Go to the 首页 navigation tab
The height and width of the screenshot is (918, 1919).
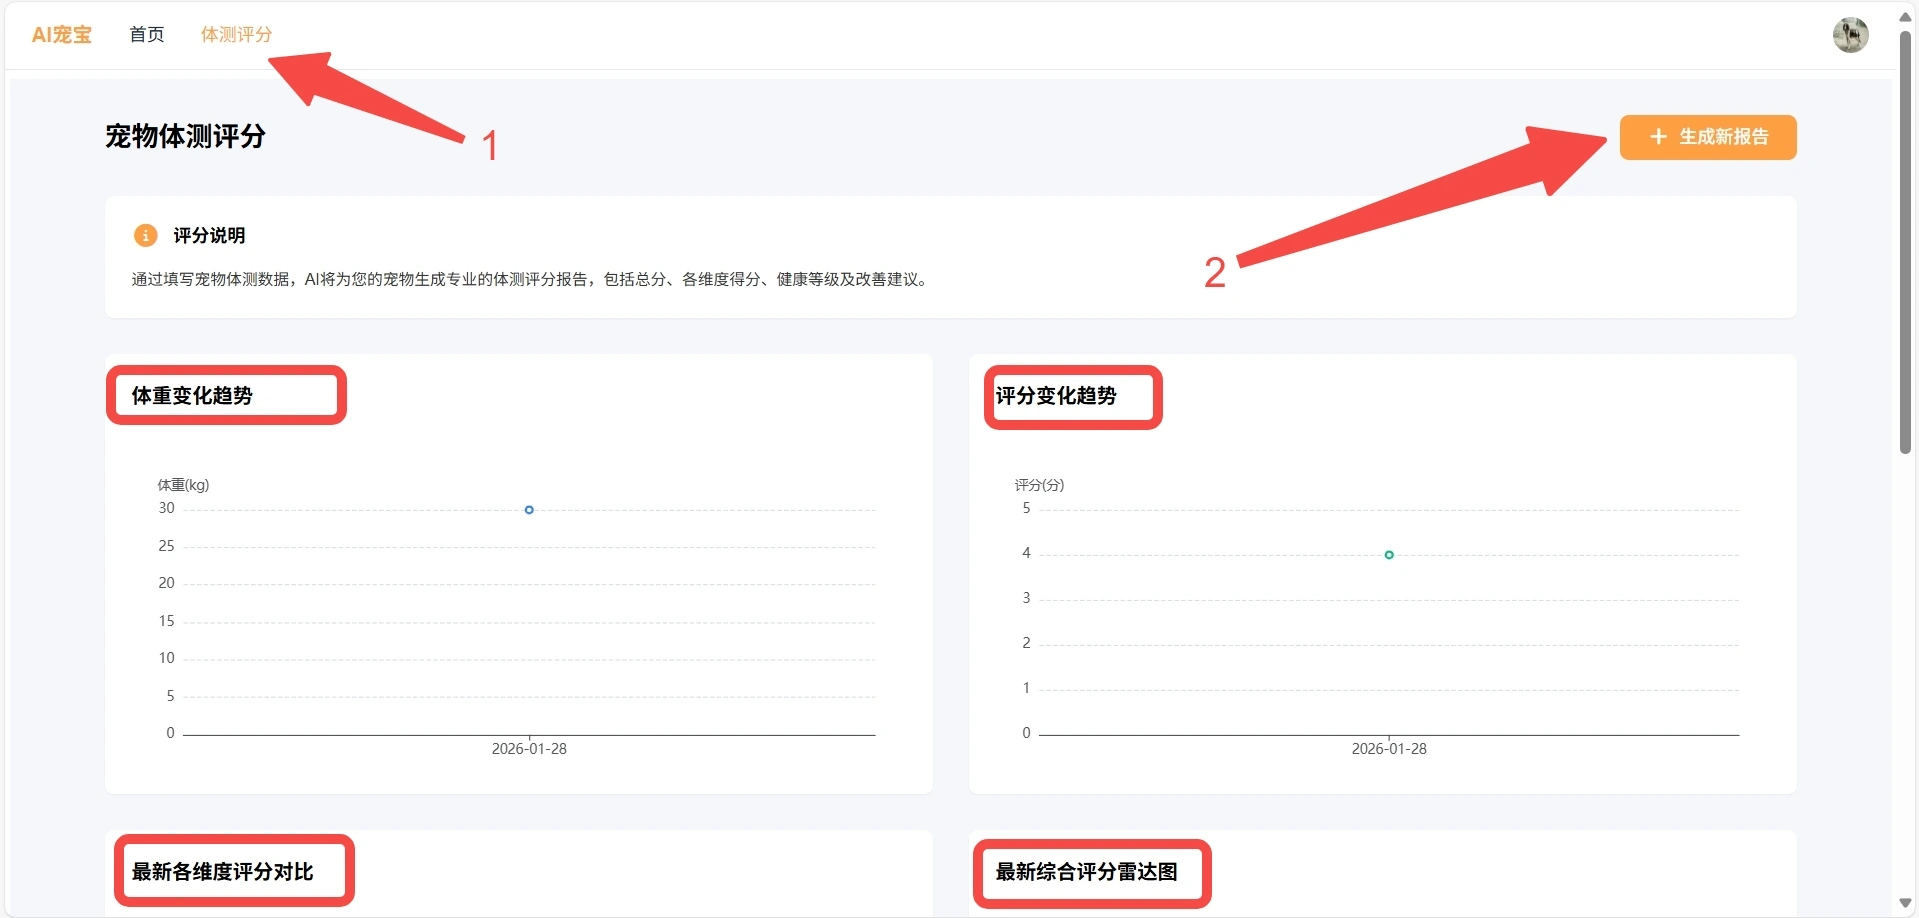(147, 35)
